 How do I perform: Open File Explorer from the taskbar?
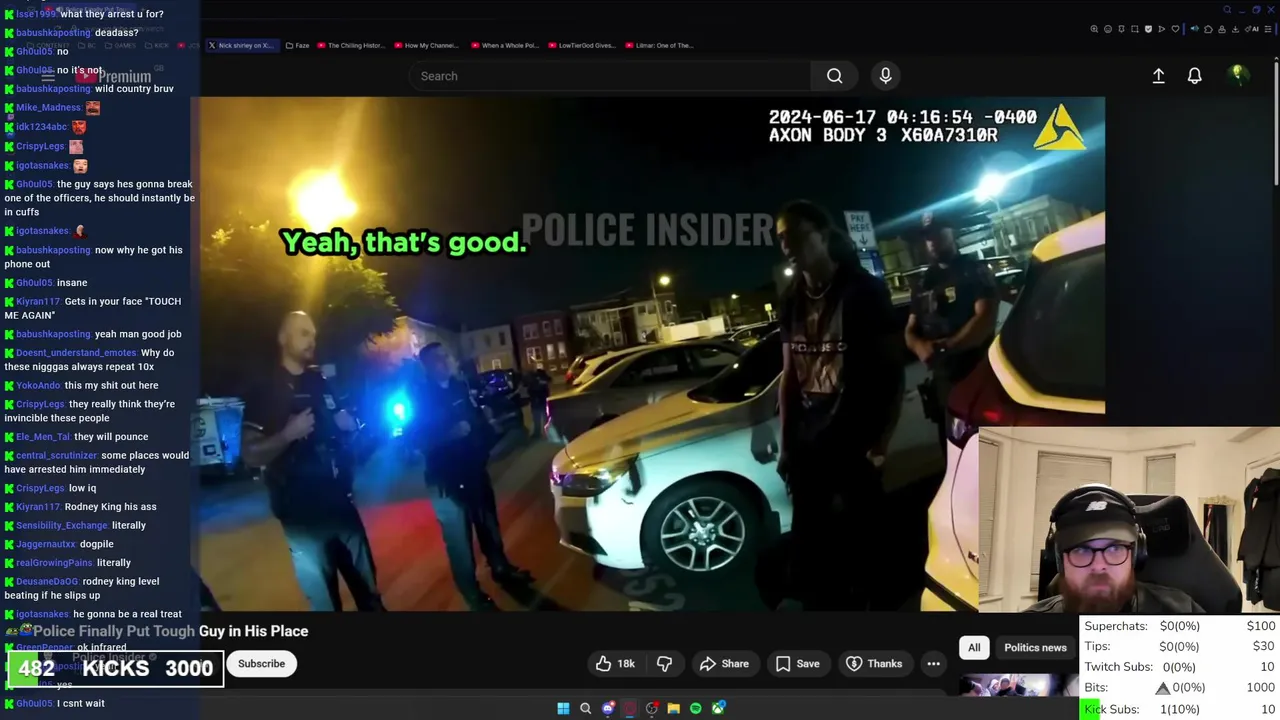click(x=673, y=708)
